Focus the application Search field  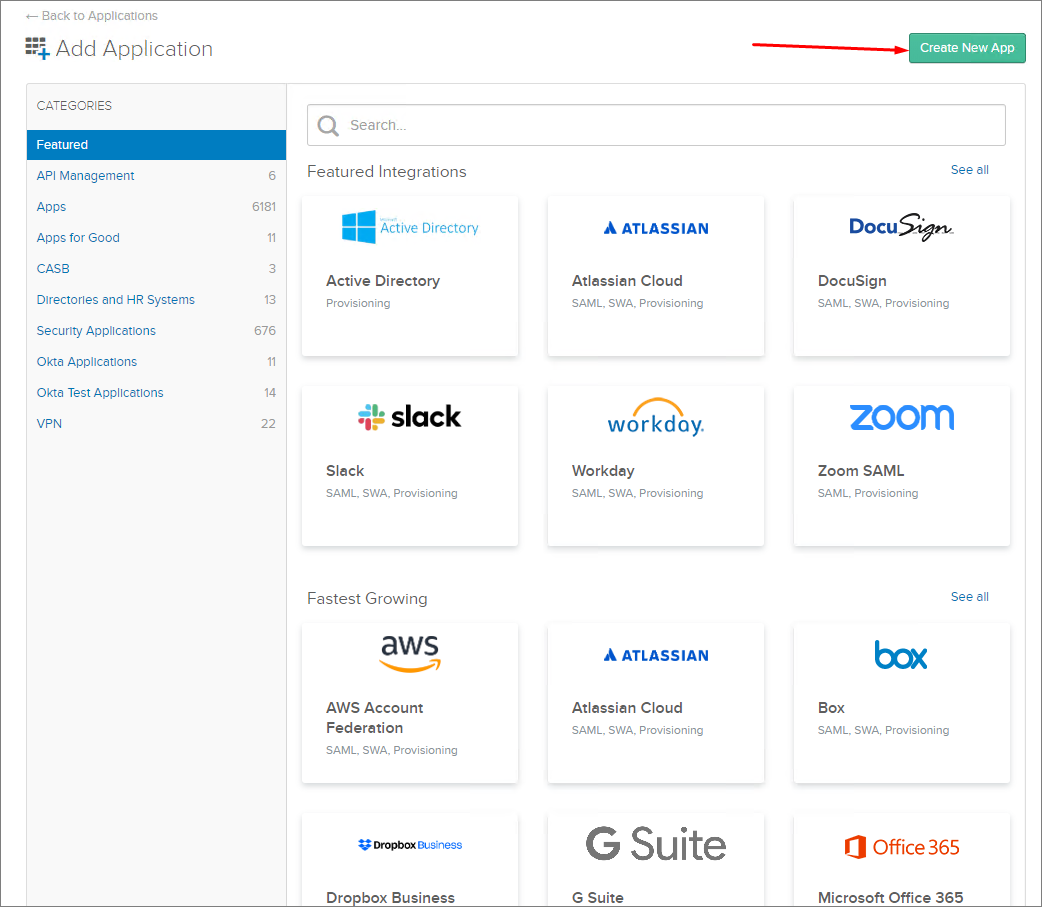pyautogui.click(x=656, y=125)
